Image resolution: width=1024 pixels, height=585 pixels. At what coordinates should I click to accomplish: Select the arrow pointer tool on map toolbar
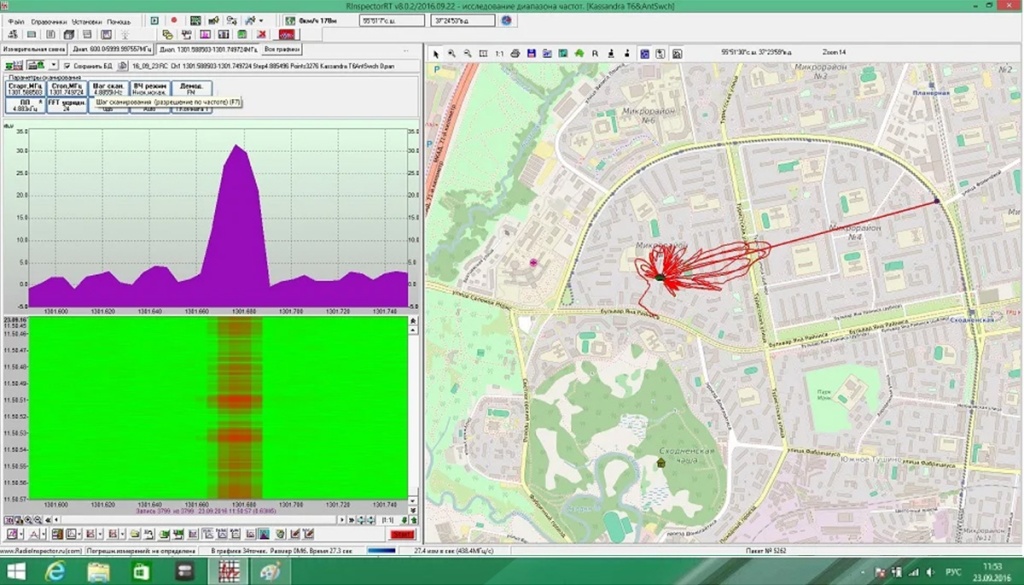(436, 53)
